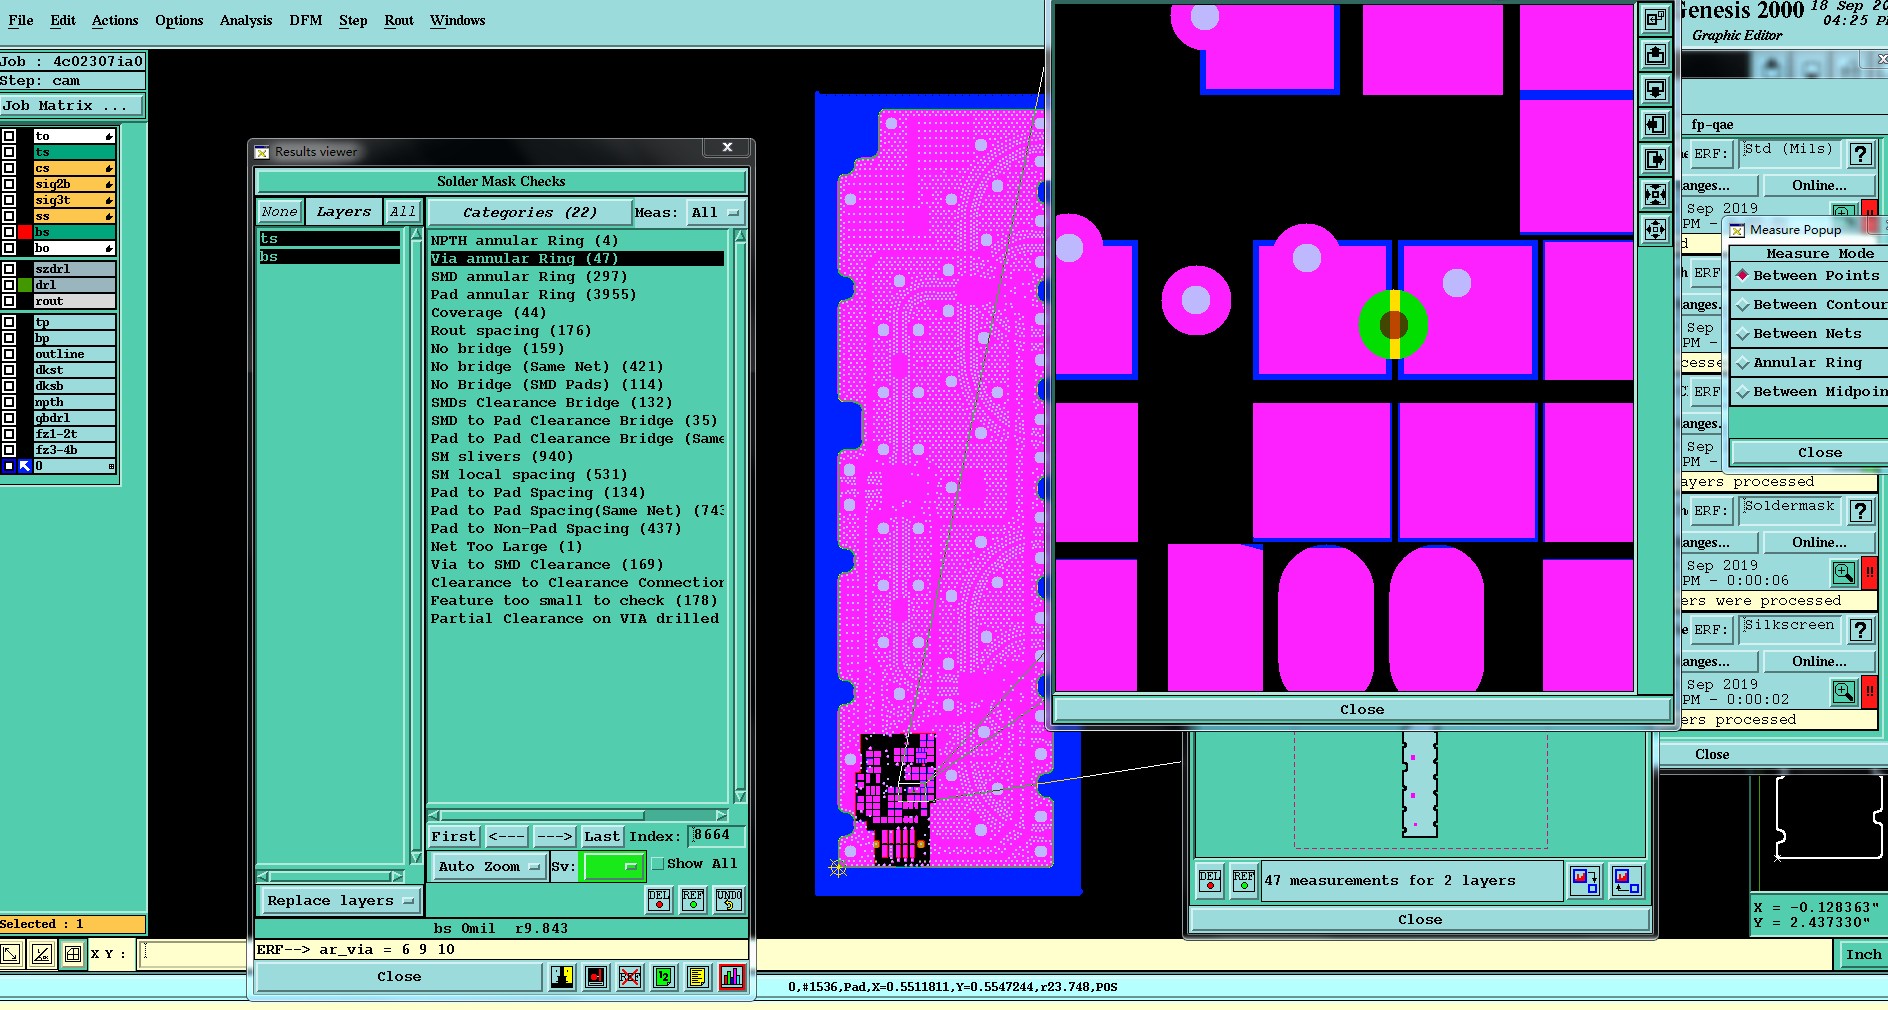Open Meas All dropdown
1888x1010 pixels.
(x=716, y=213)
